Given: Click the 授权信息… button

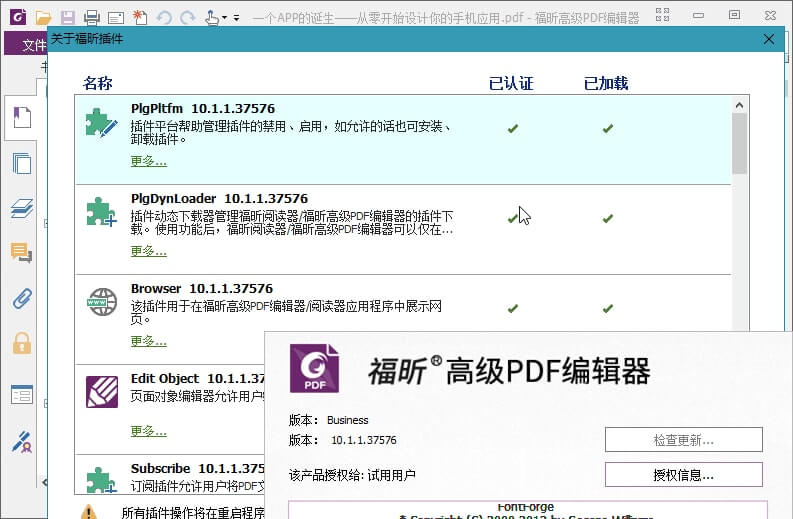Looking at the screenshot, I should click(x=683, y=475).
